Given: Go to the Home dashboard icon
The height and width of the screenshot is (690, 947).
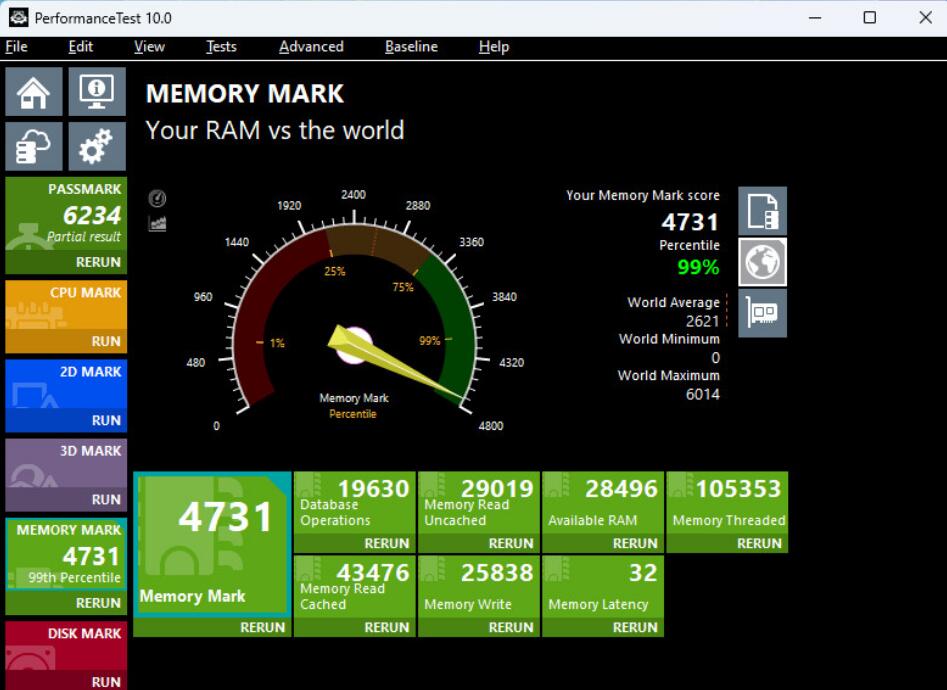Looking at the screenshot, I should (34, 91).
